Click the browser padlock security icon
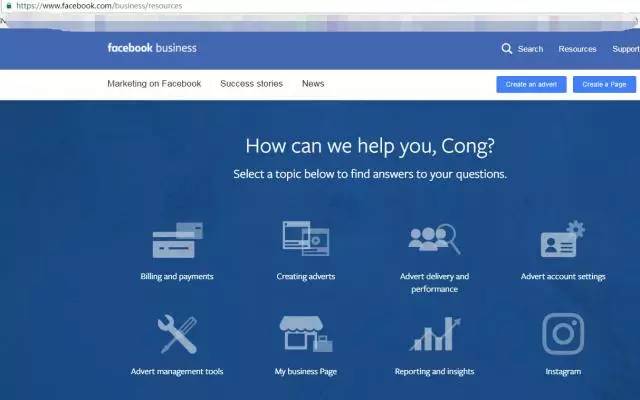Viewport: 640px width, 400px height. coord(9,6)
